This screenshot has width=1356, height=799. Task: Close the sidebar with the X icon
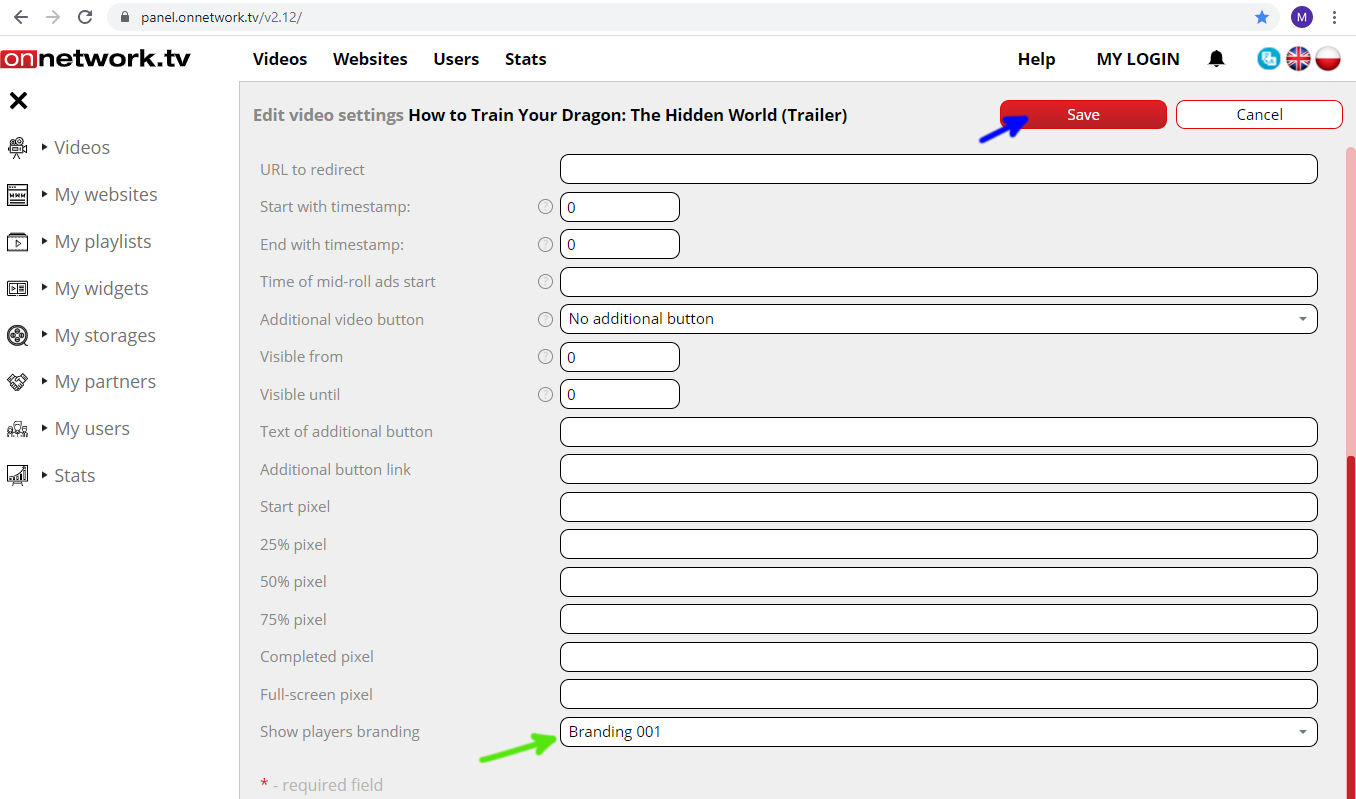18,100
